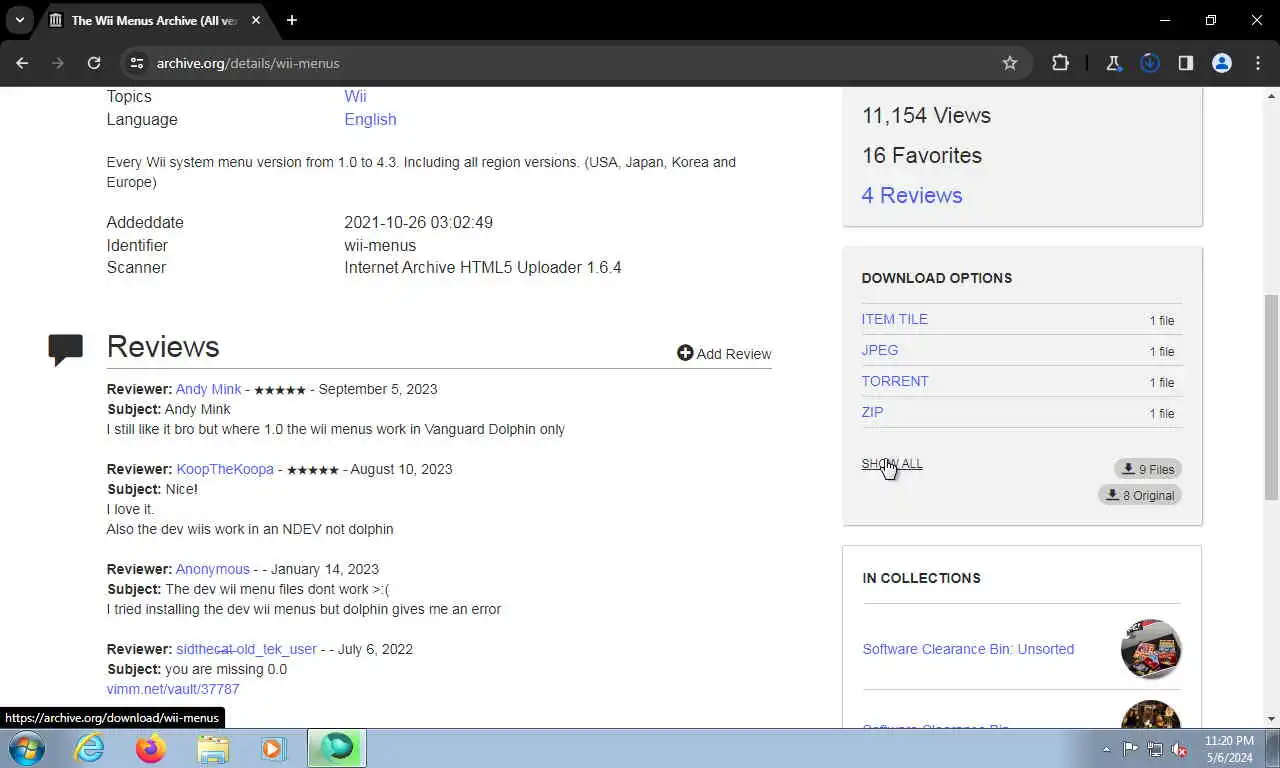This screenshot has height=768, width=1280.
Task: Open Chrome three-dot menu
Action: (x=1258, y=63)
